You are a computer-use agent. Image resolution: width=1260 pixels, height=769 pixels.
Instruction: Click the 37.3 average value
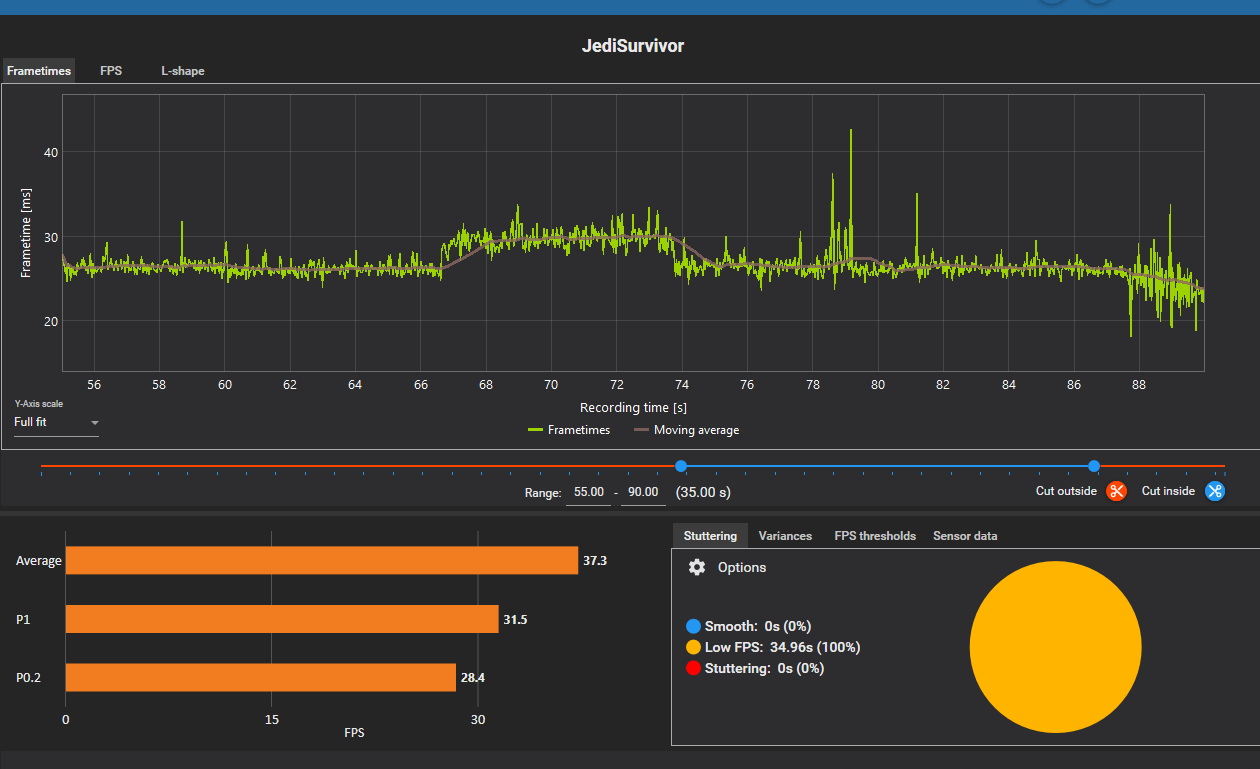(x=595, y=561)
